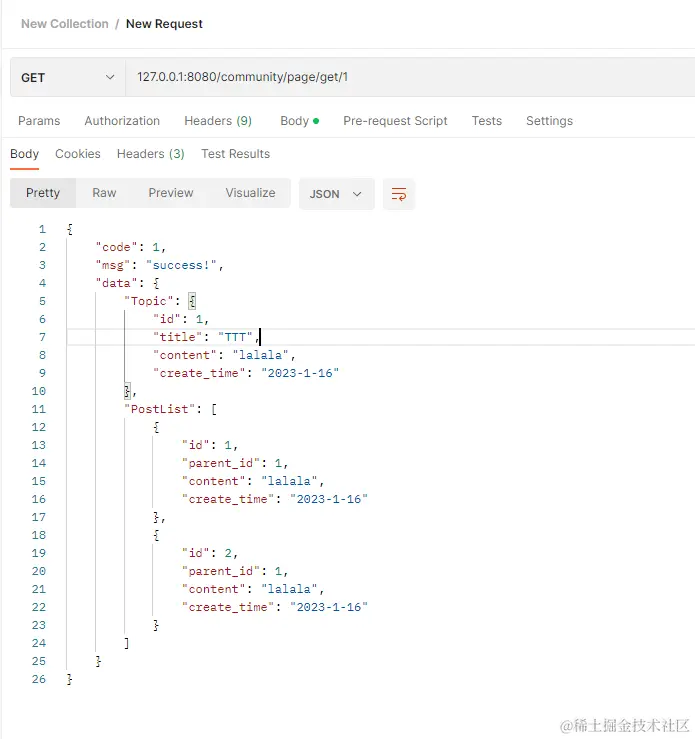Image resolution: width=695 pixels, height=739 pixels.
Task: Collapse the "Topic" object at line 5
Action: click(192, 301)
